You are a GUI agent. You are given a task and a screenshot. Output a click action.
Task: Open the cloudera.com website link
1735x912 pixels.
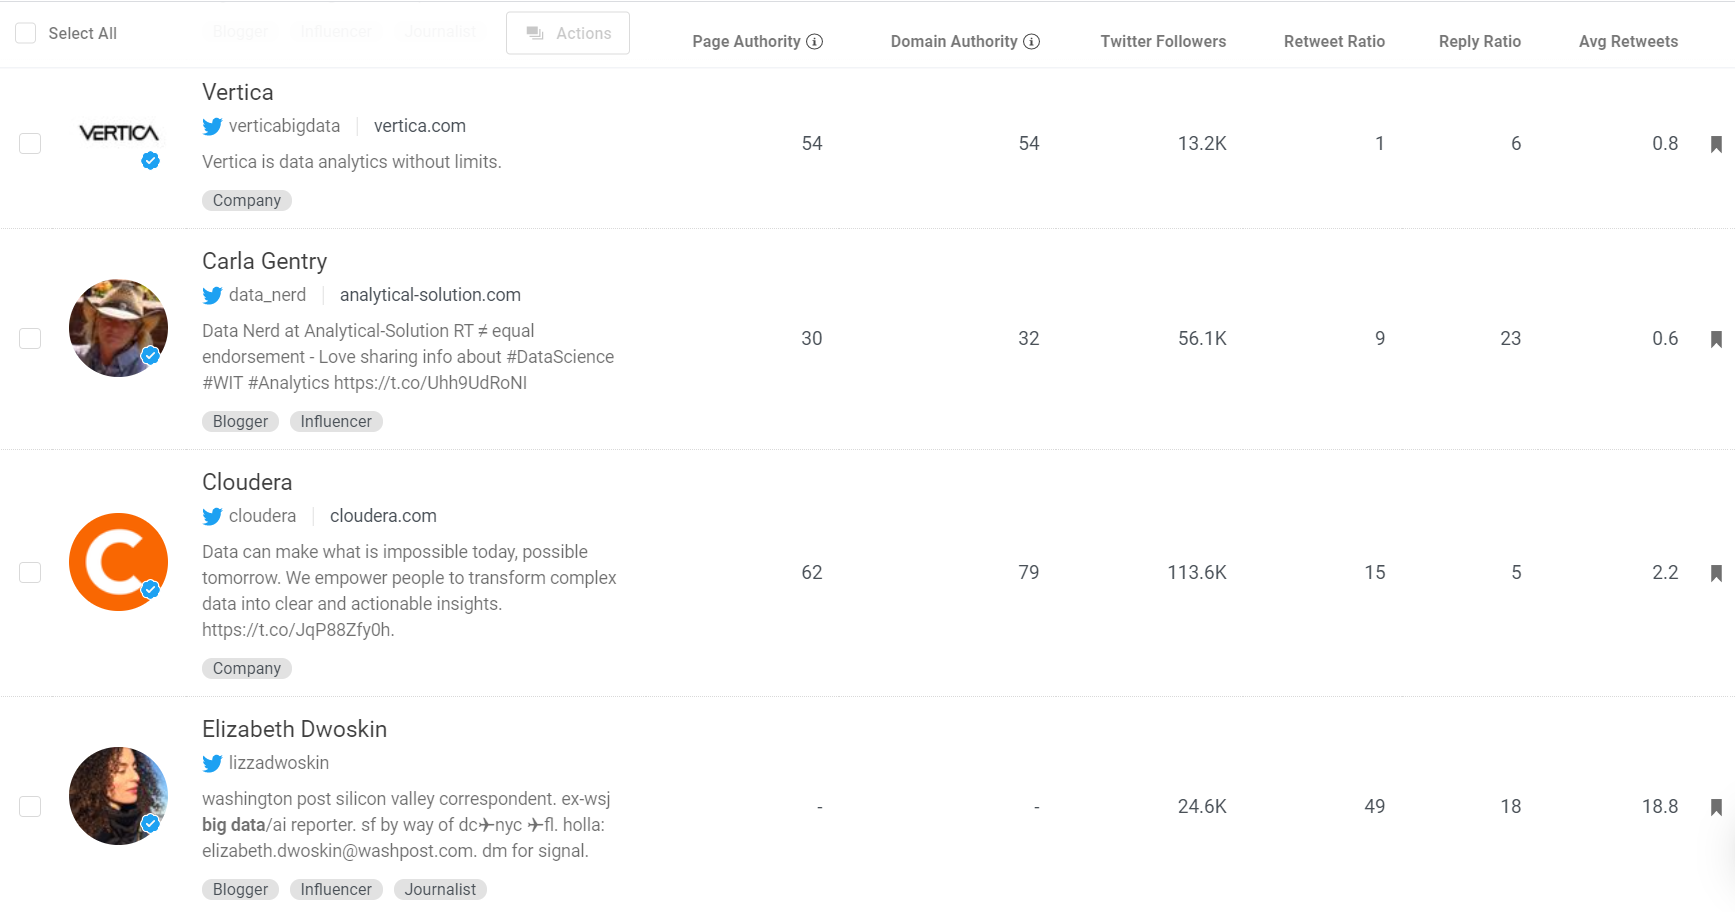click(x=383, y=516)
